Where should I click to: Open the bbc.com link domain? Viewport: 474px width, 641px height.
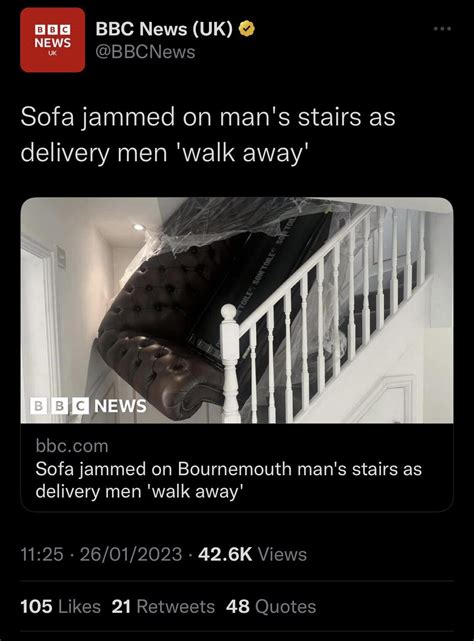point(72,446)
